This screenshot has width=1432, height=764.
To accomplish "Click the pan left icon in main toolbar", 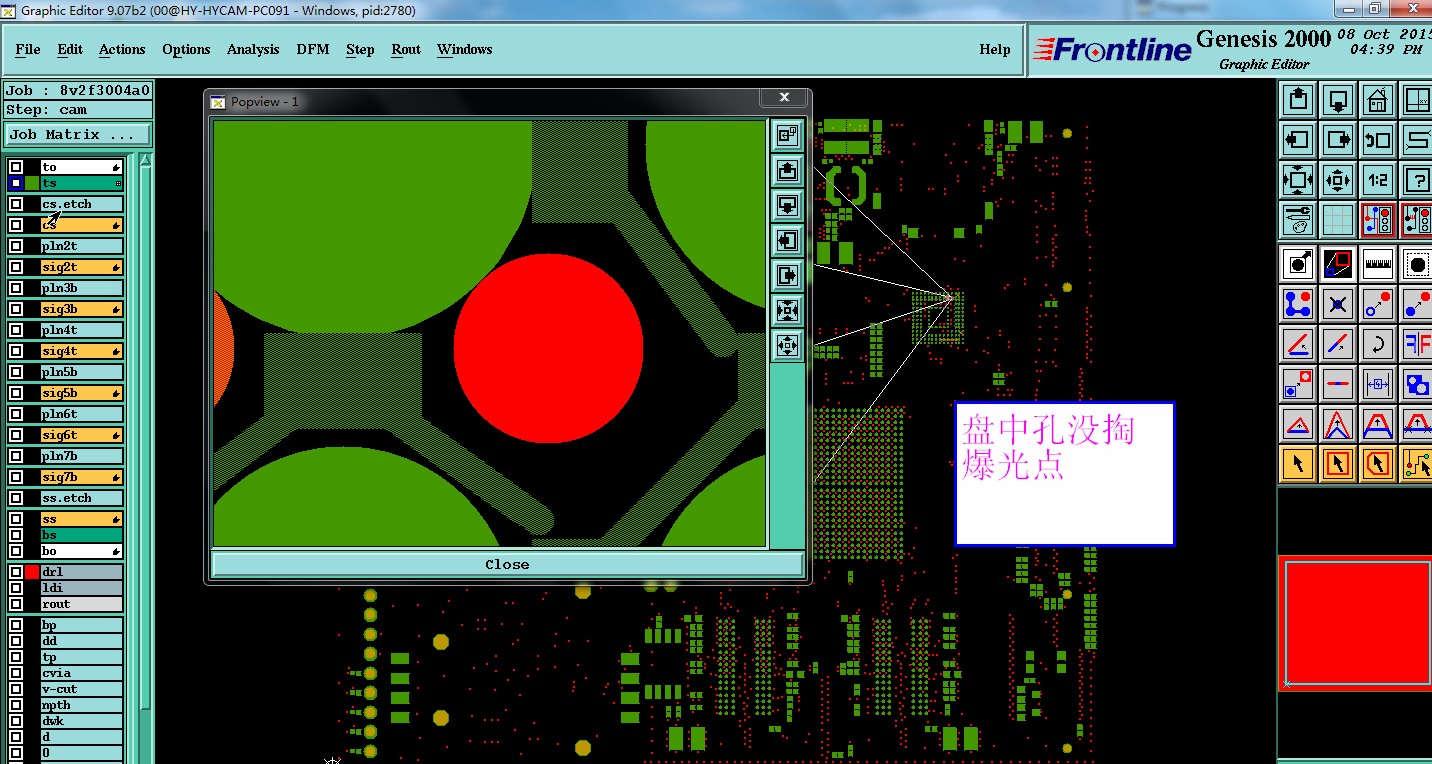I will coord(1298,140).
